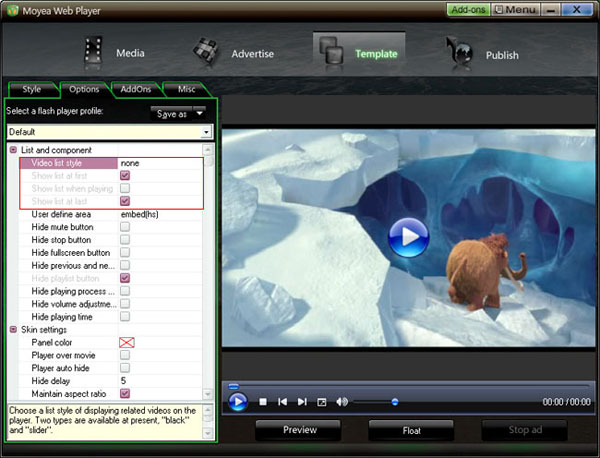The width and height of the screenshot is (600, 458).
Task: Enable Hide fullscreen button checkbox
Action: pos(125,253)
